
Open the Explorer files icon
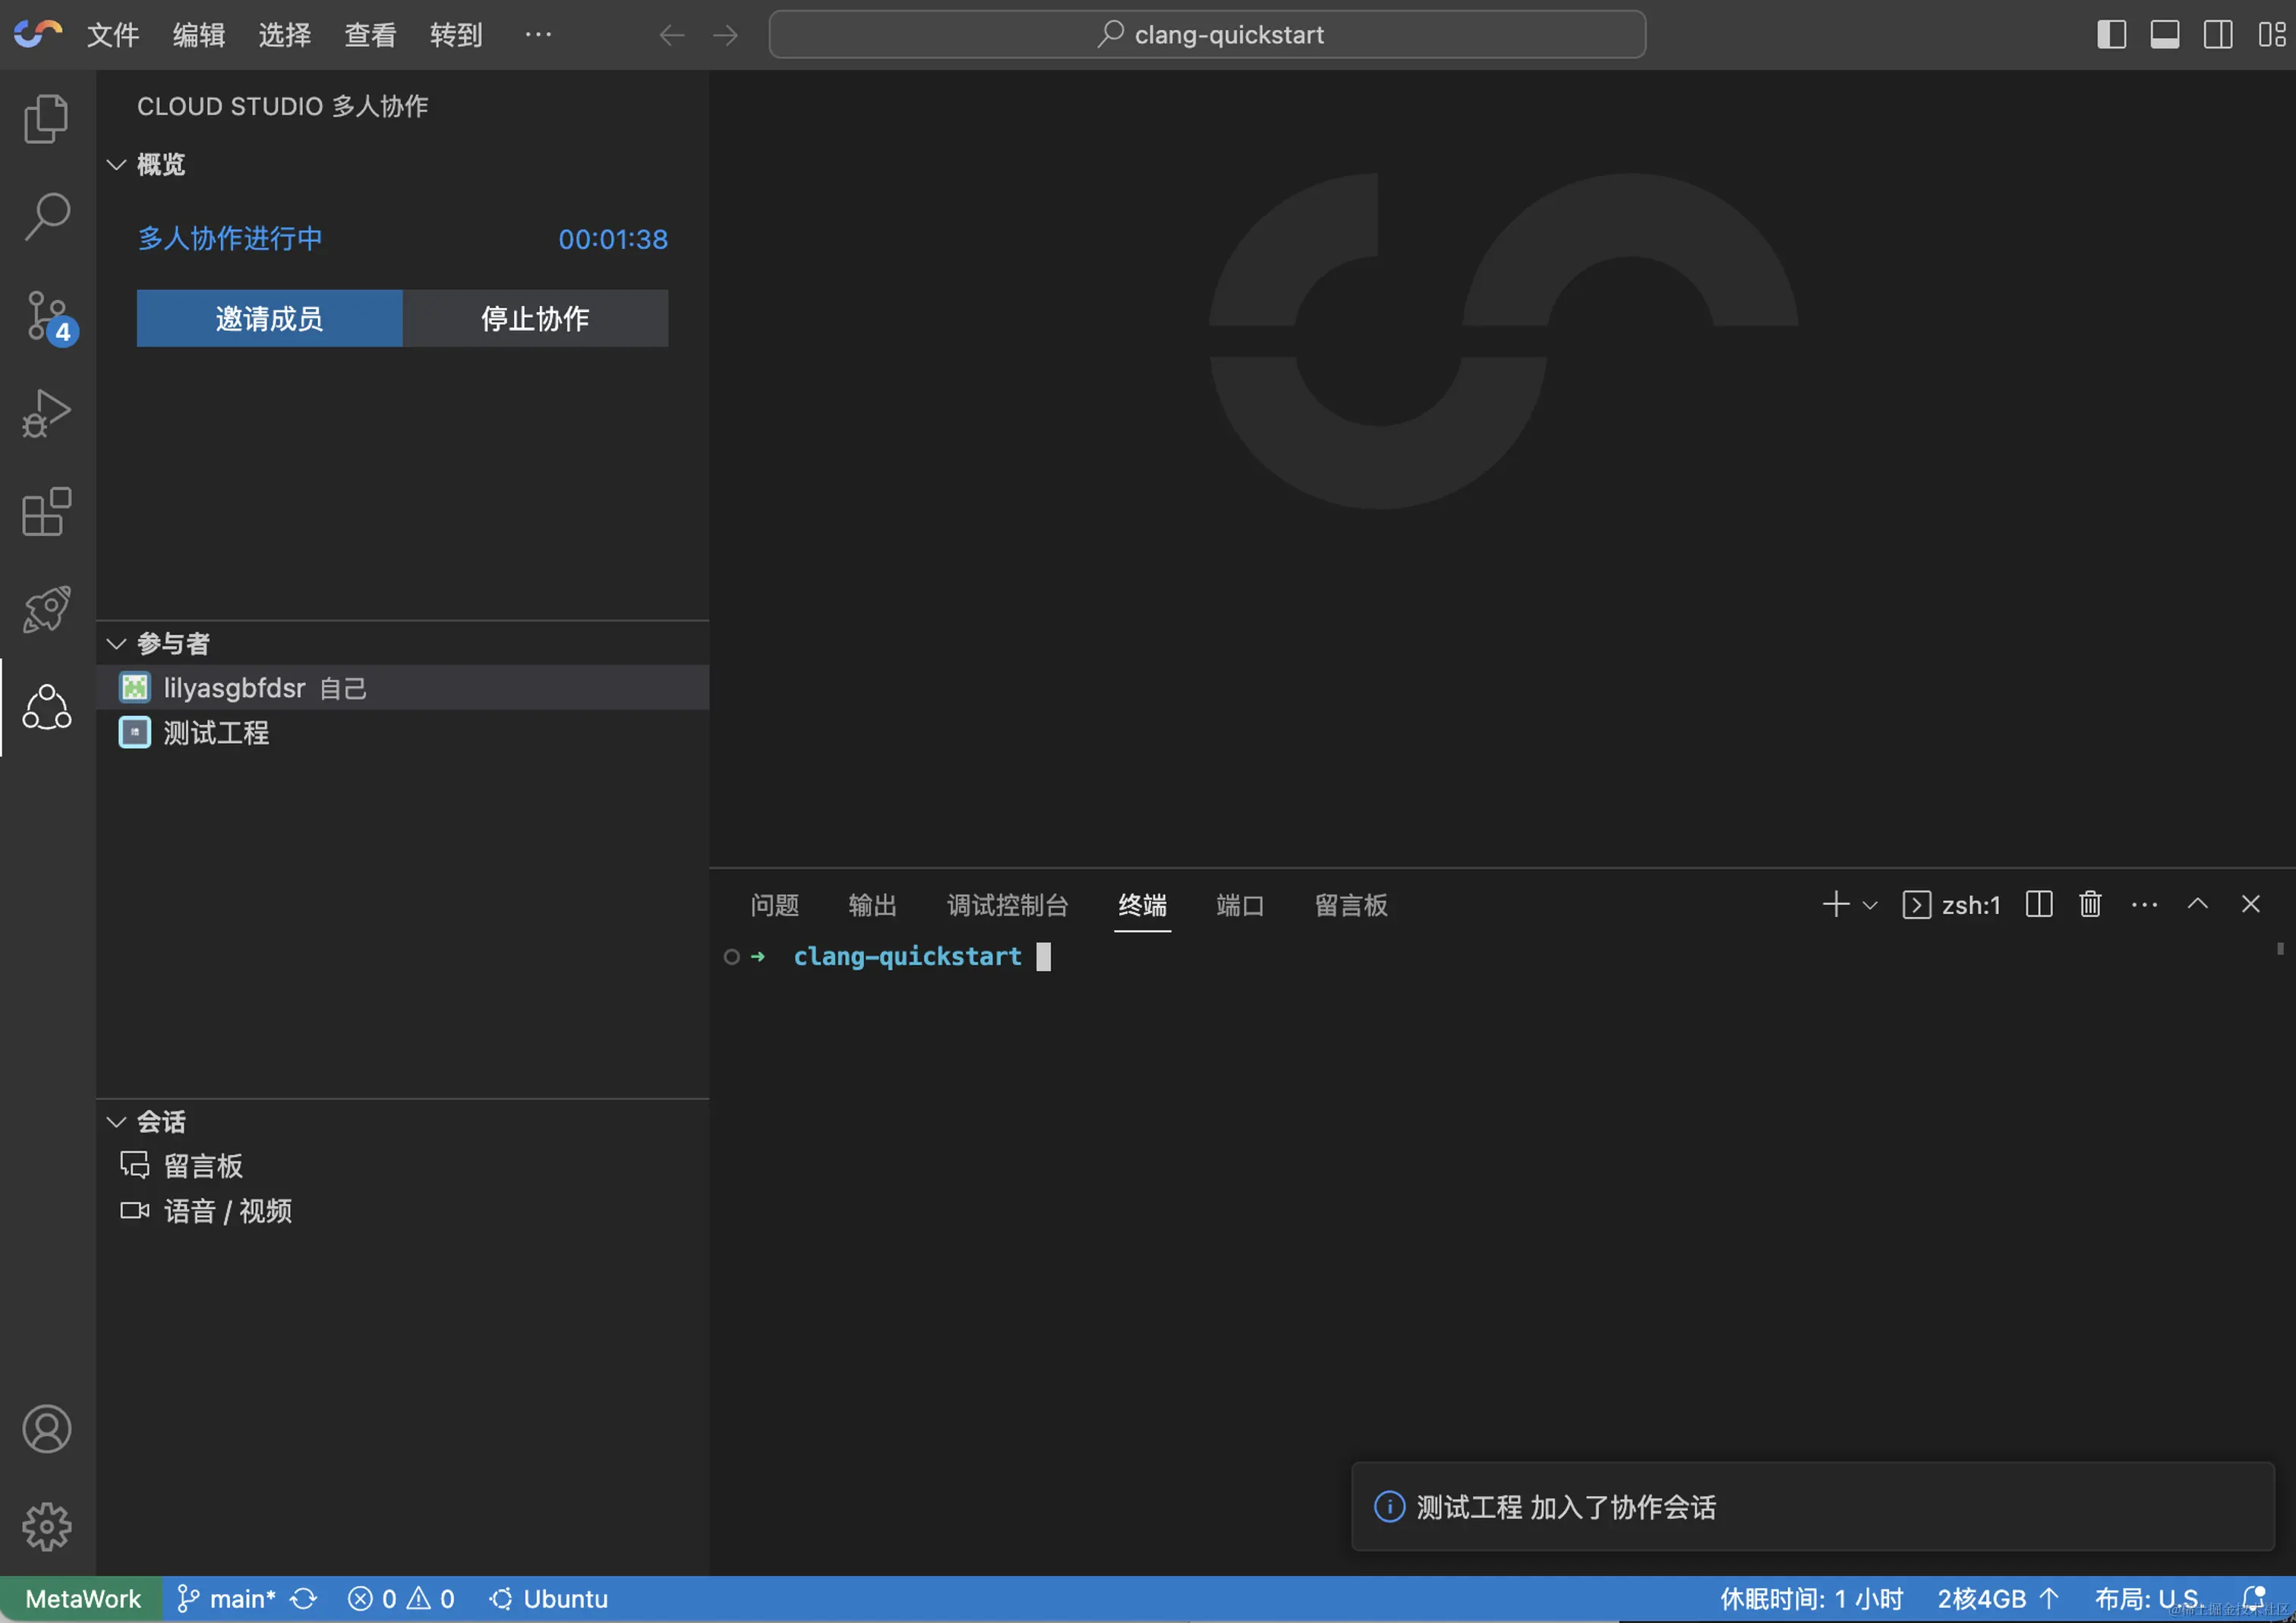click(x=46, y=119)
